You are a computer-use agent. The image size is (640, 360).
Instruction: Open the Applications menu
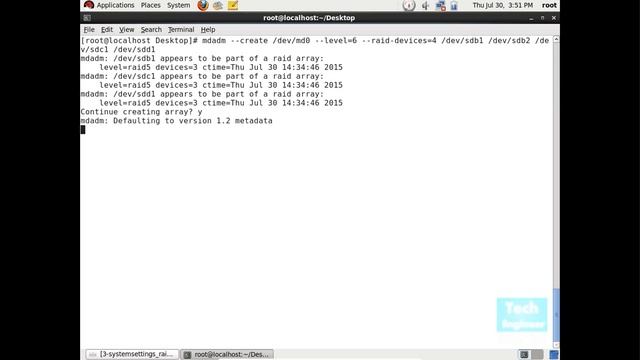pos(115,5)
